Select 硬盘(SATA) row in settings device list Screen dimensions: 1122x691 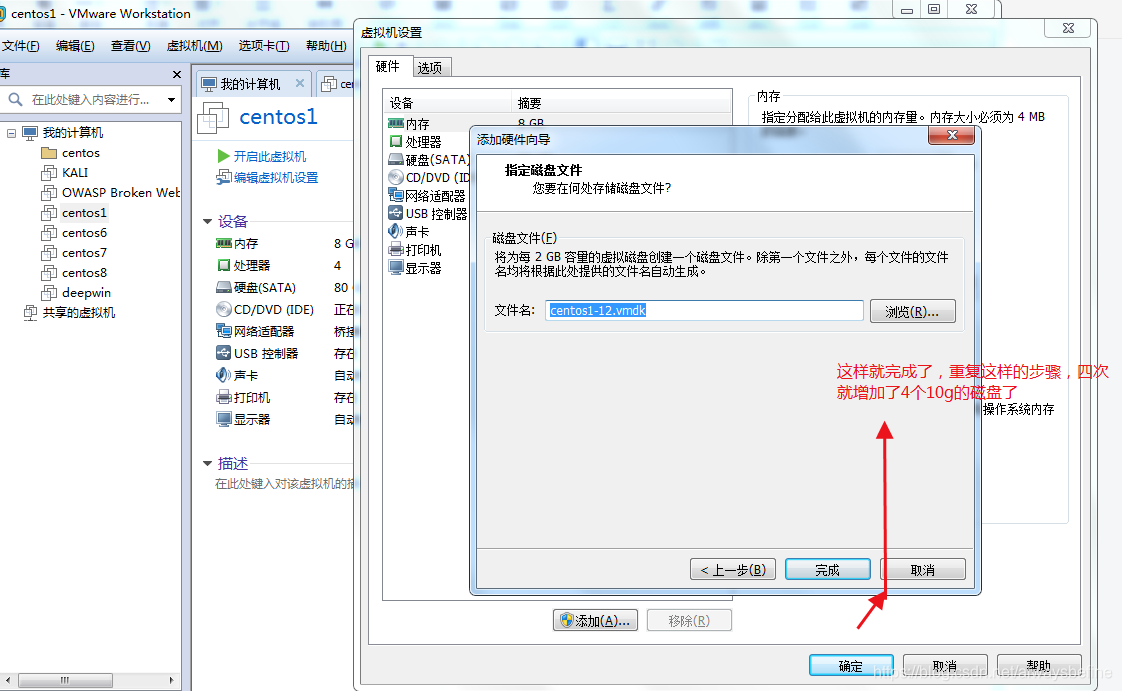(x=427, y=160)
